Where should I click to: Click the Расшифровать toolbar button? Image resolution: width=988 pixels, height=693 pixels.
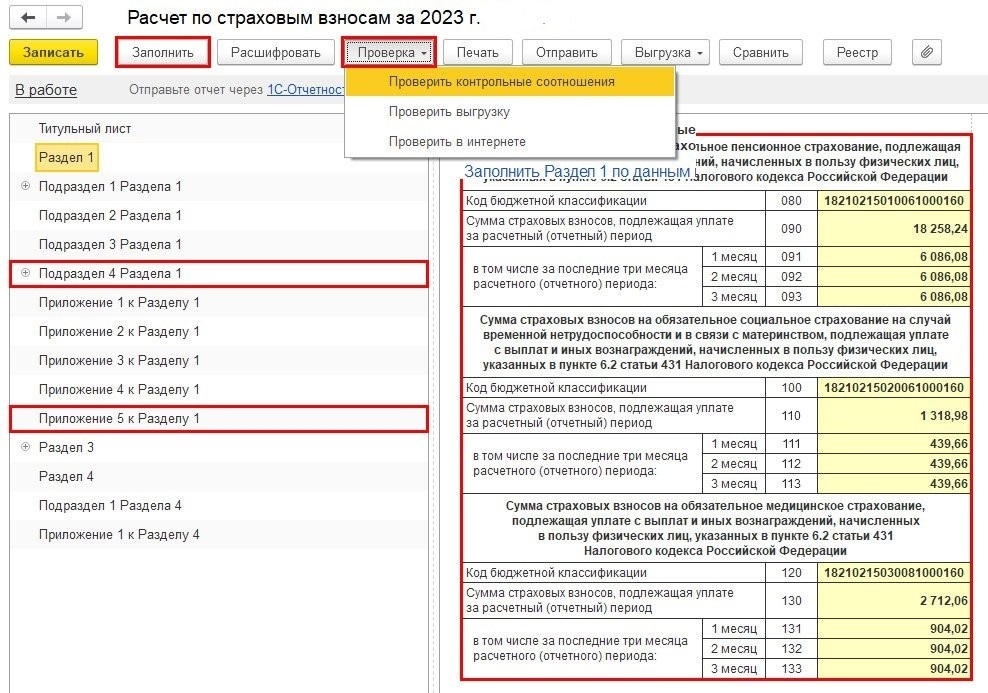[x=275, y=52]
